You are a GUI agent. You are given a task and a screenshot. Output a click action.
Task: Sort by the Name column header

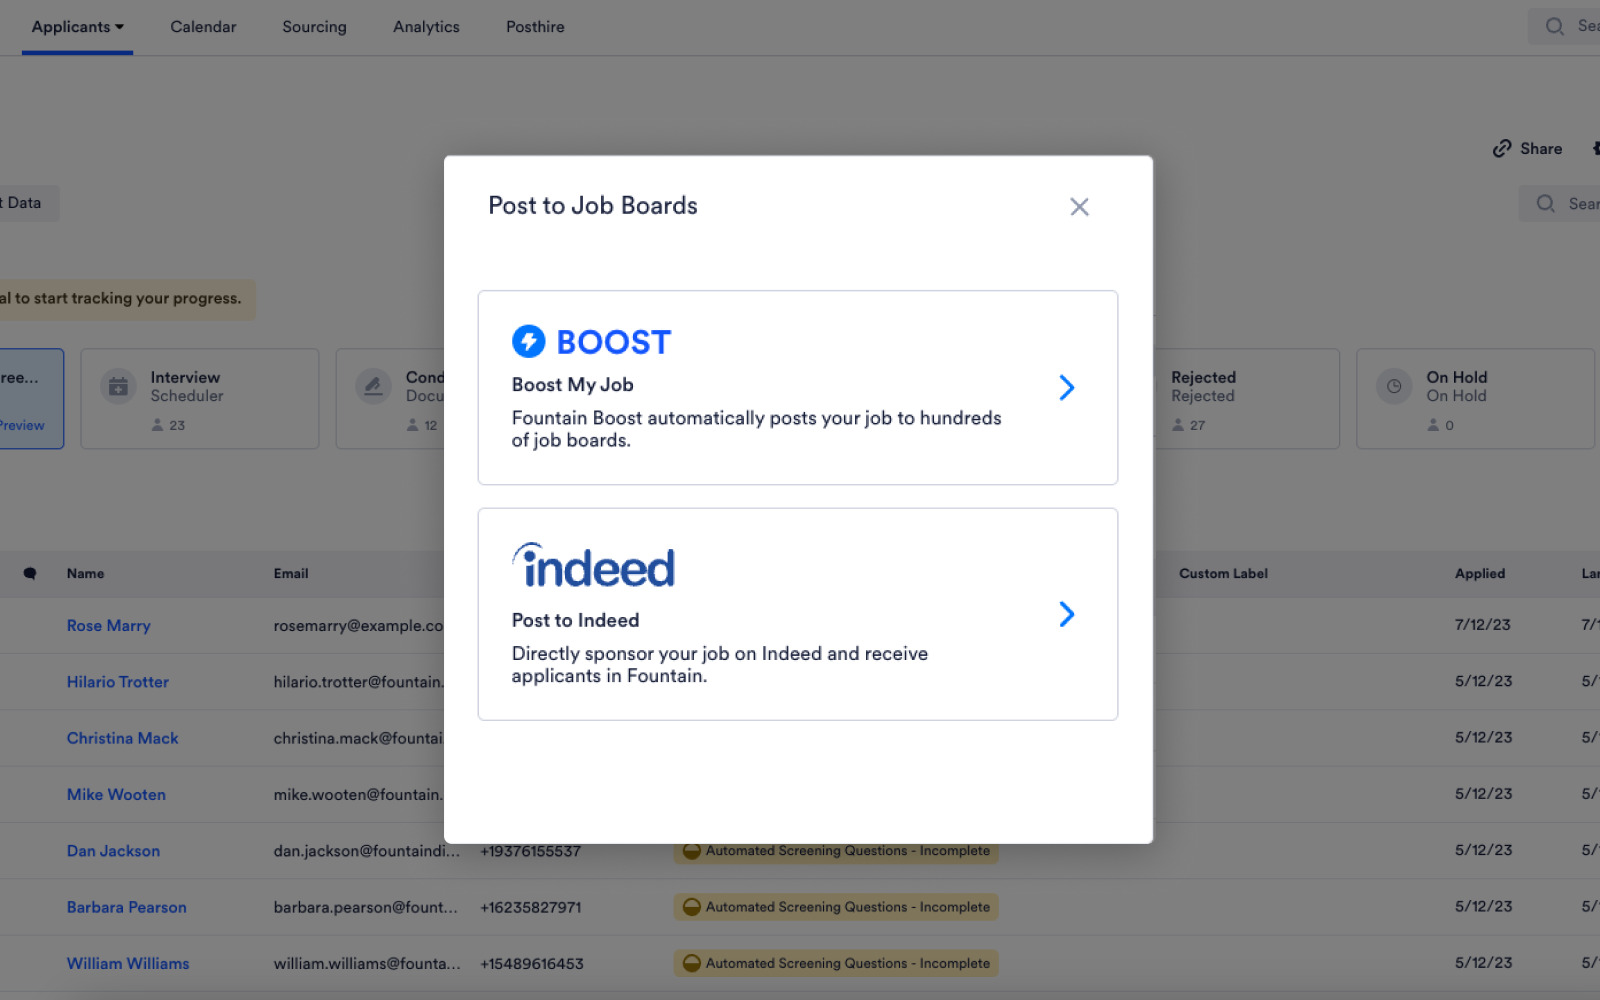click(x=85, y=573)
